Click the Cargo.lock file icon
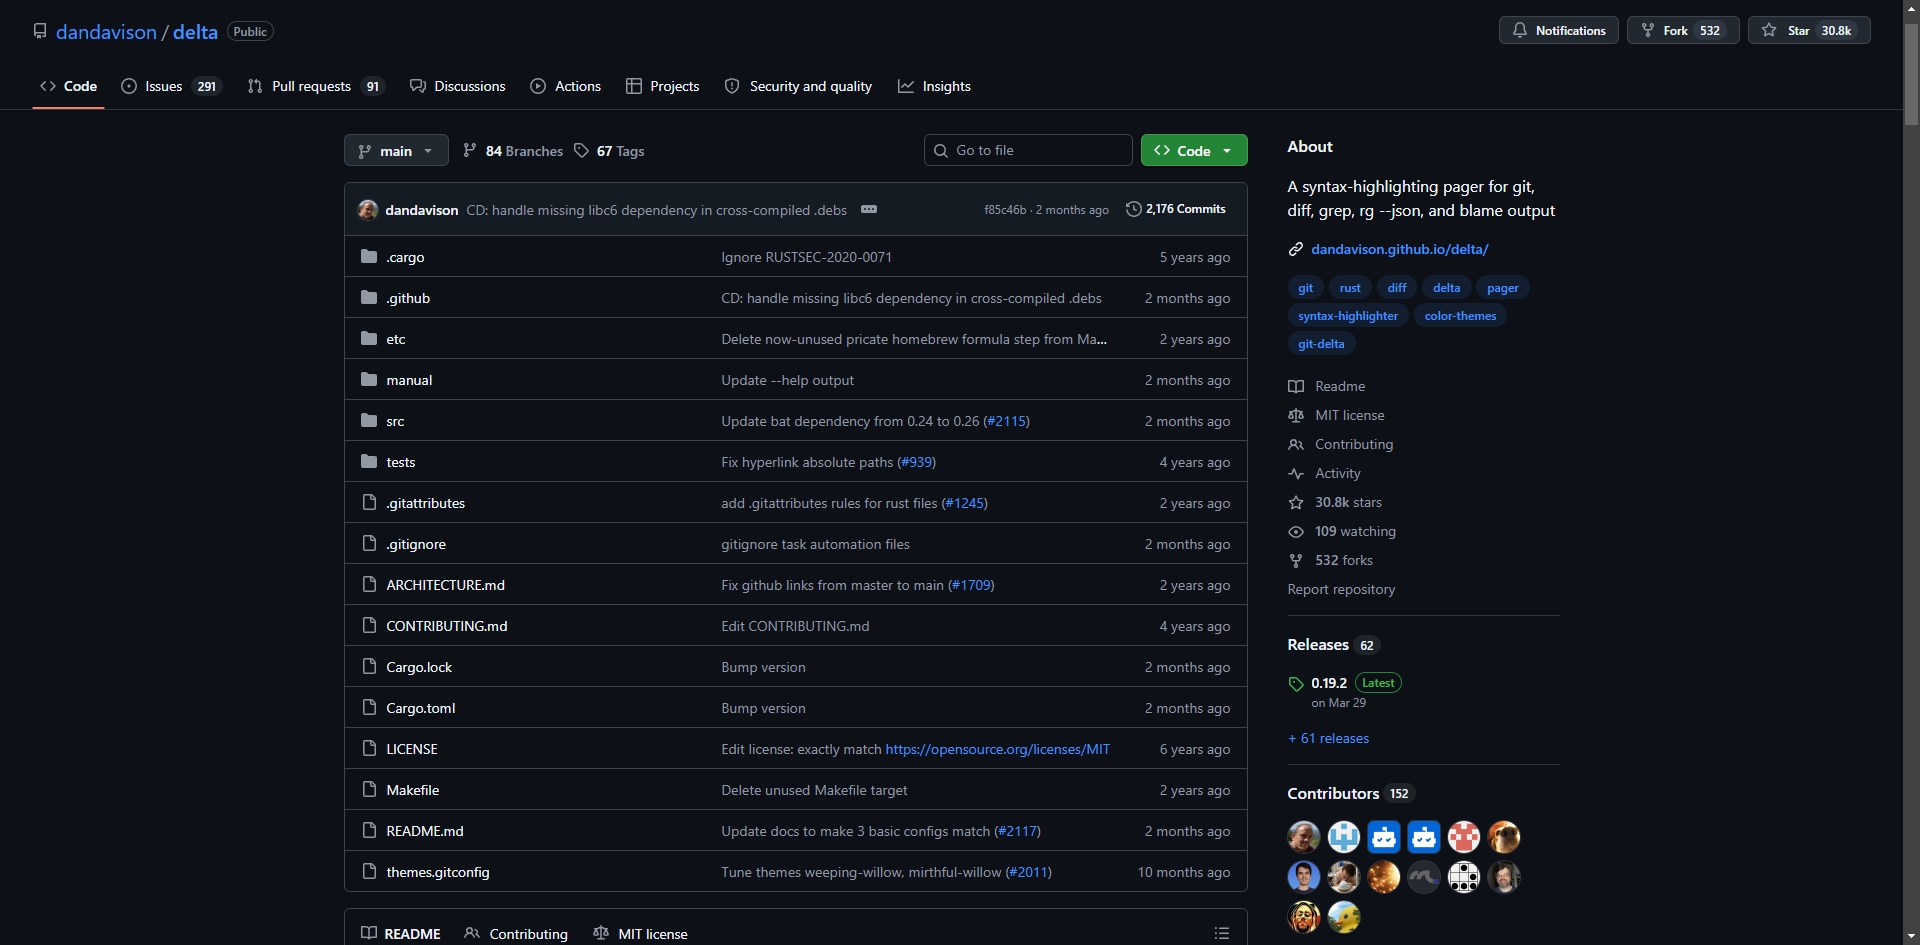Screen dimensions: 1920x945 click(x=369, y=666)
